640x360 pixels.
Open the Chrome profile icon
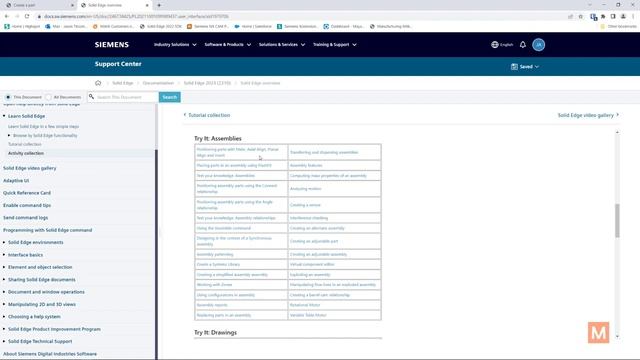[x=623, y=17]
